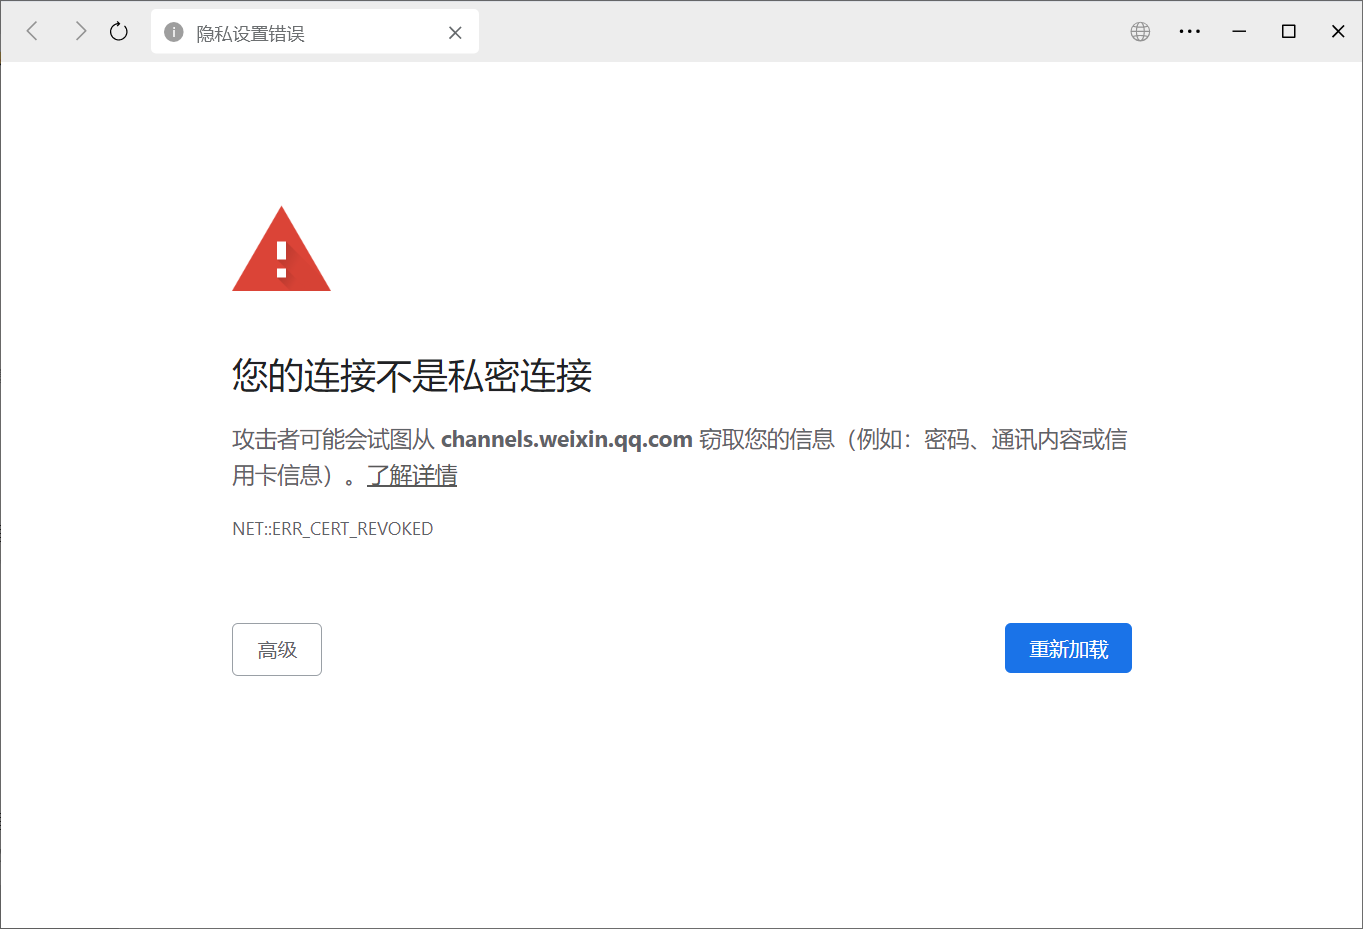Image resolution: width=1363 pixels, height=929 pixels.
Task: Go back with the left arrow
Action: pos(32,32)
